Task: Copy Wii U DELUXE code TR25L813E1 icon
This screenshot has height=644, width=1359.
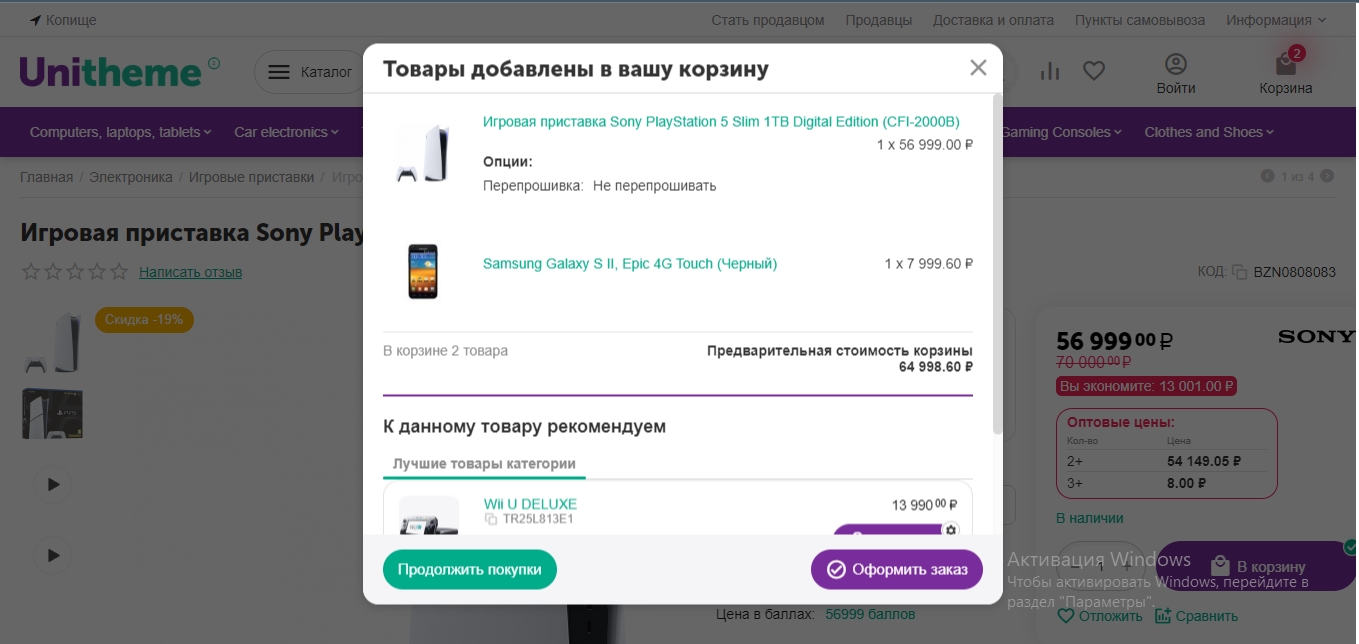Action: 491,520
